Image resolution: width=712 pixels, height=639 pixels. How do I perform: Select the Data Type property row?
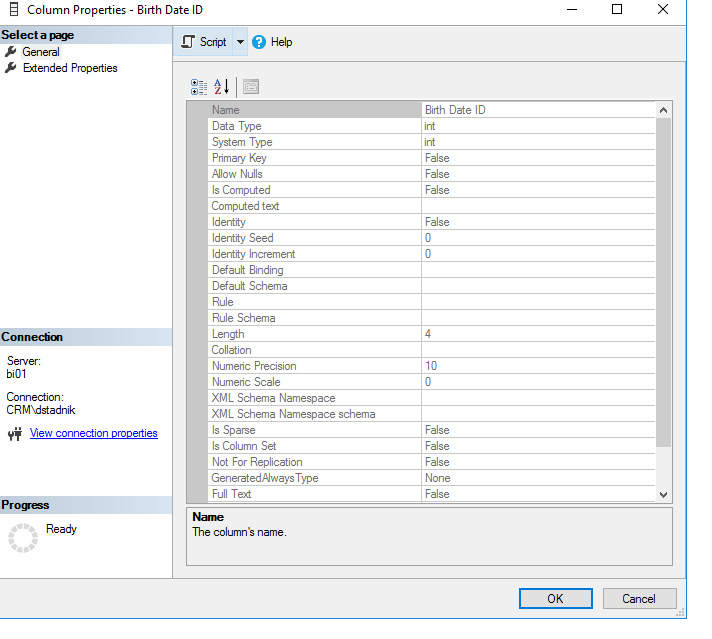[x=431, y=126]
